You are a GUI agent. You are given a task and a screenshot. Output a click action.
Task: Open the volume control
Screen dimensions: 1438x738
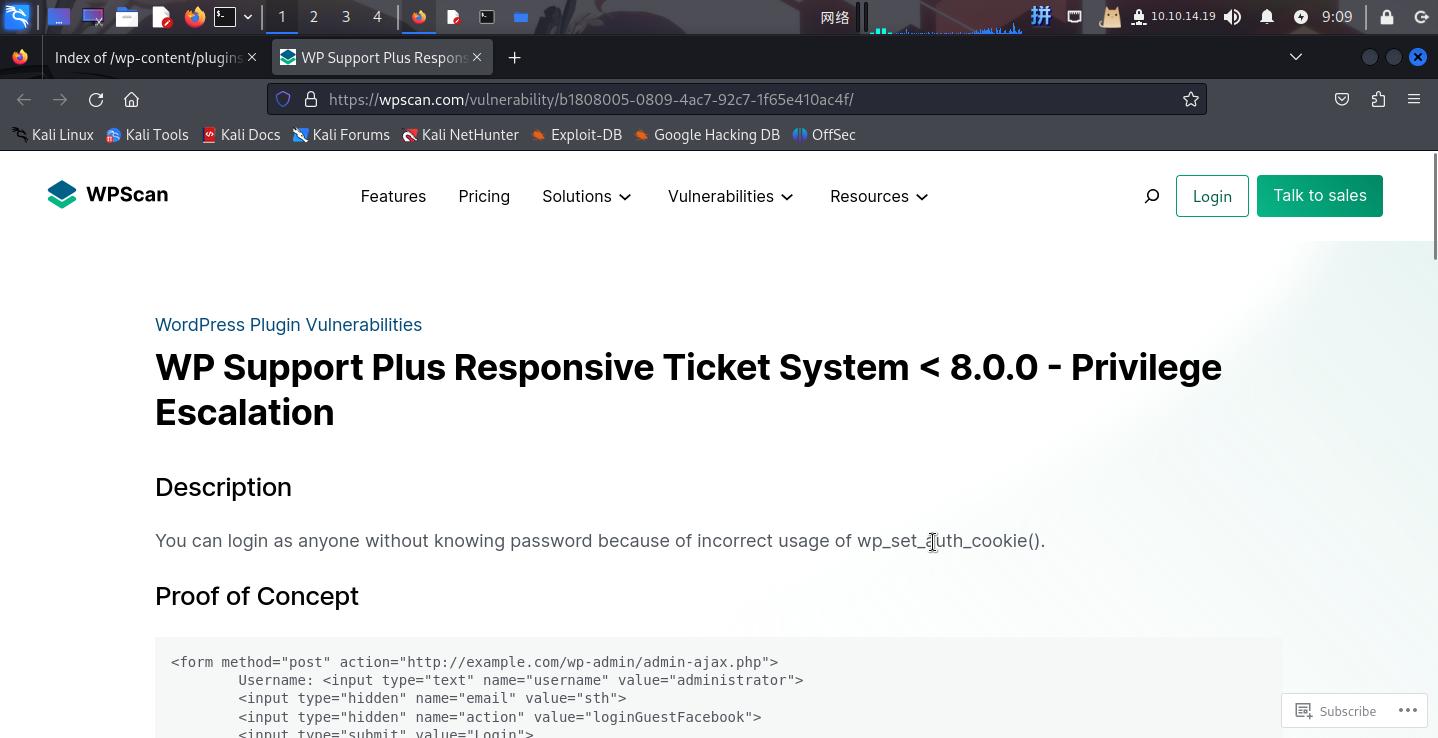[x=1233, y=17]
